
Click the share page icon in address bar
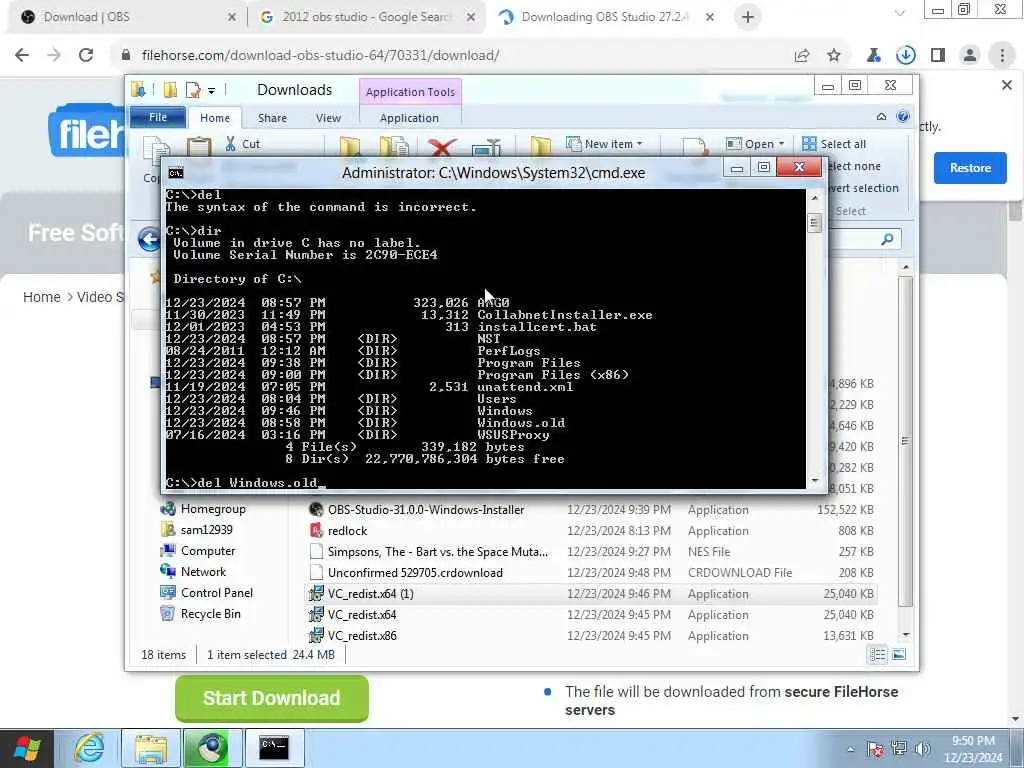(x=802, y=56)
